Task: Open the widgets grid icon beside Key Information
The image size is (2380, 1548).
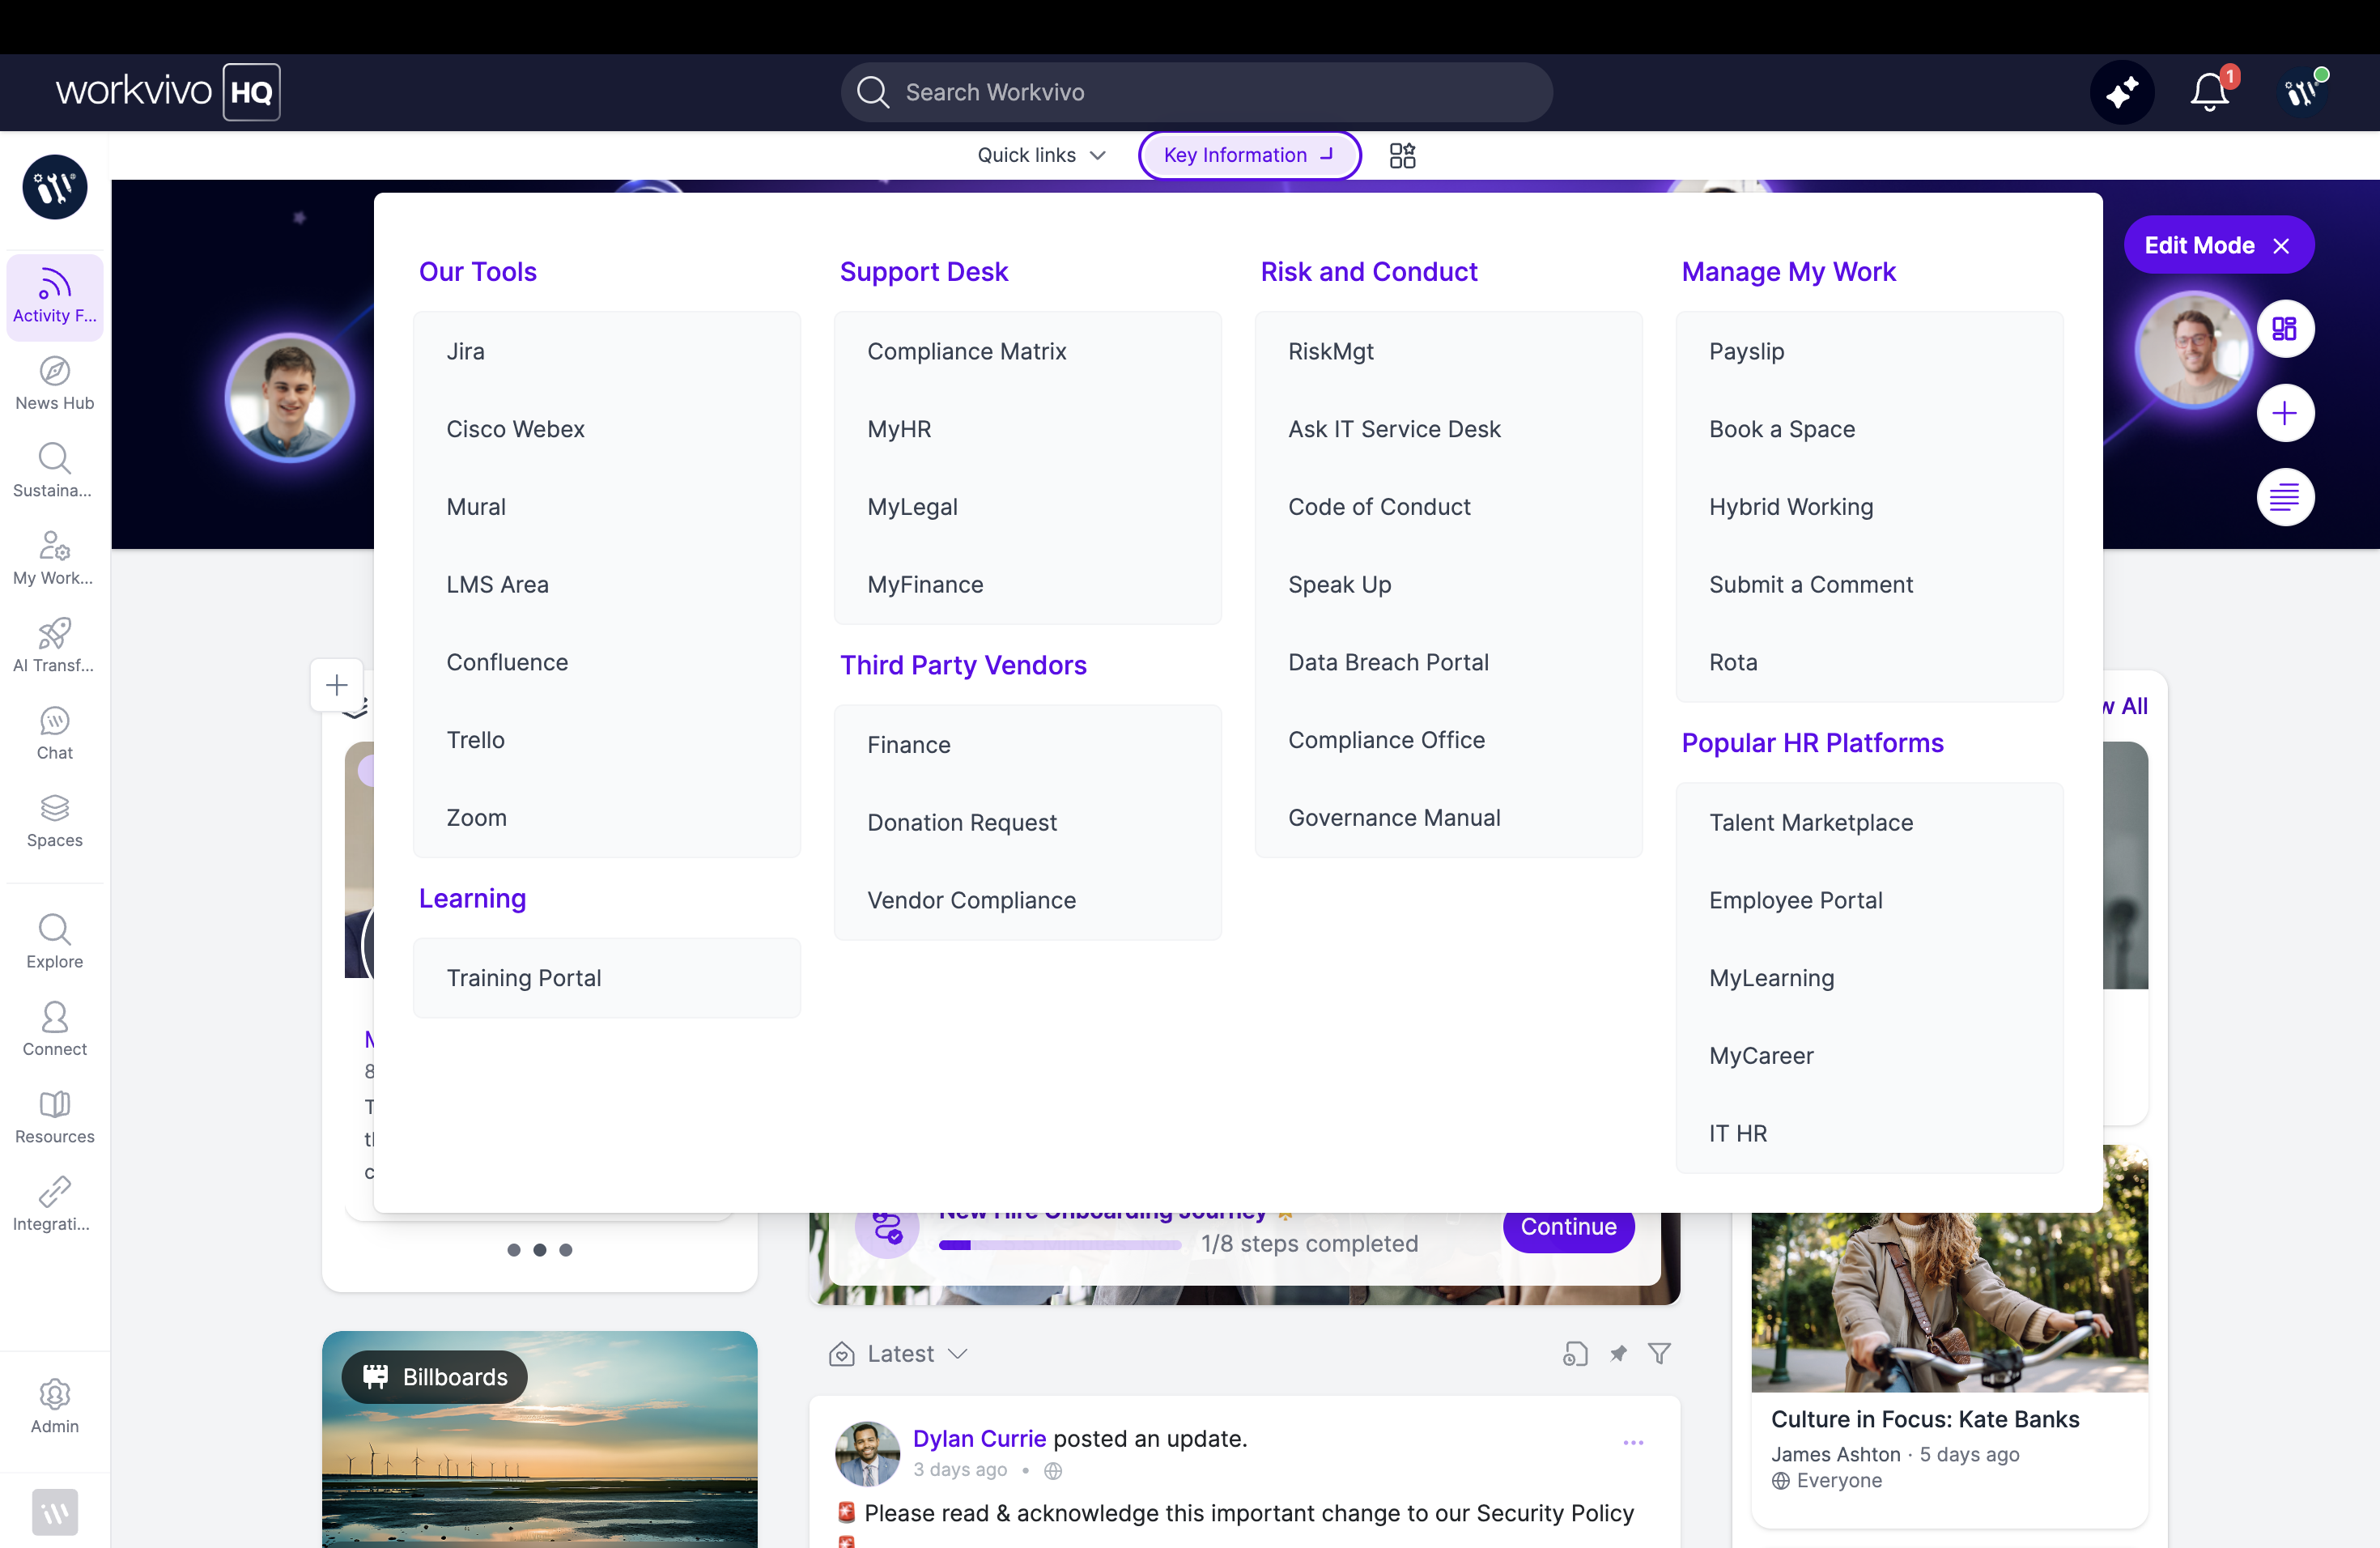Action: (1402, 155)
